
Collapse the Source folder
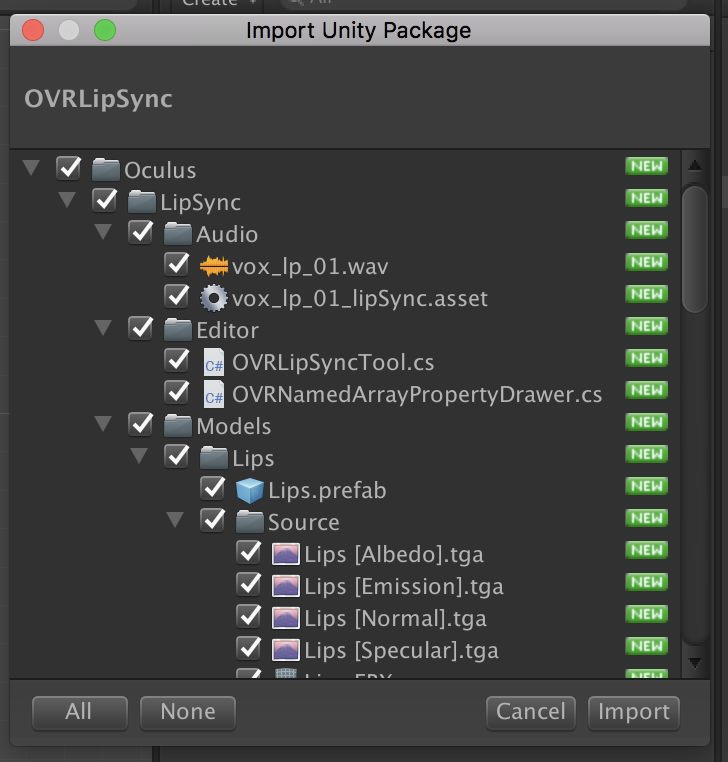point(175,520)
